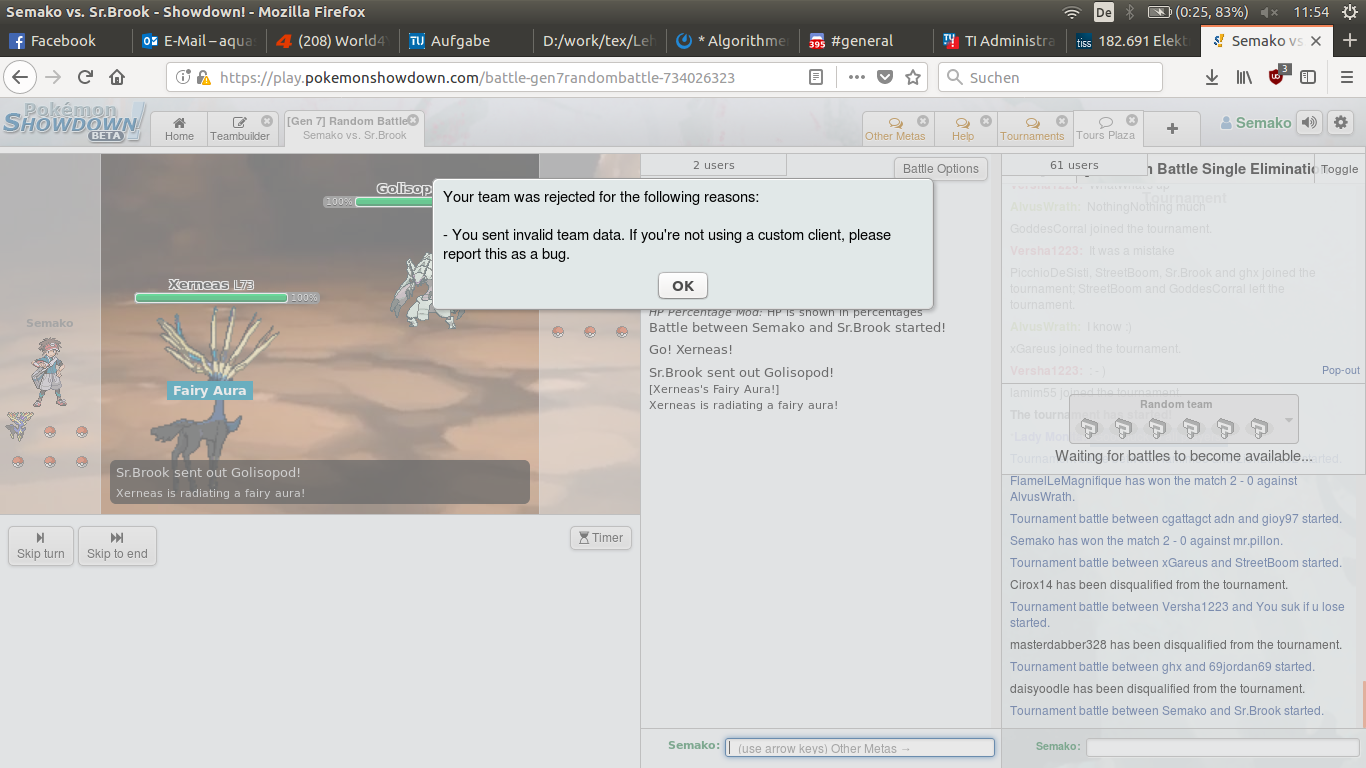Switch to Help chat tab
The height and width of the screenshot is (768, 1366).
[963, 129]
